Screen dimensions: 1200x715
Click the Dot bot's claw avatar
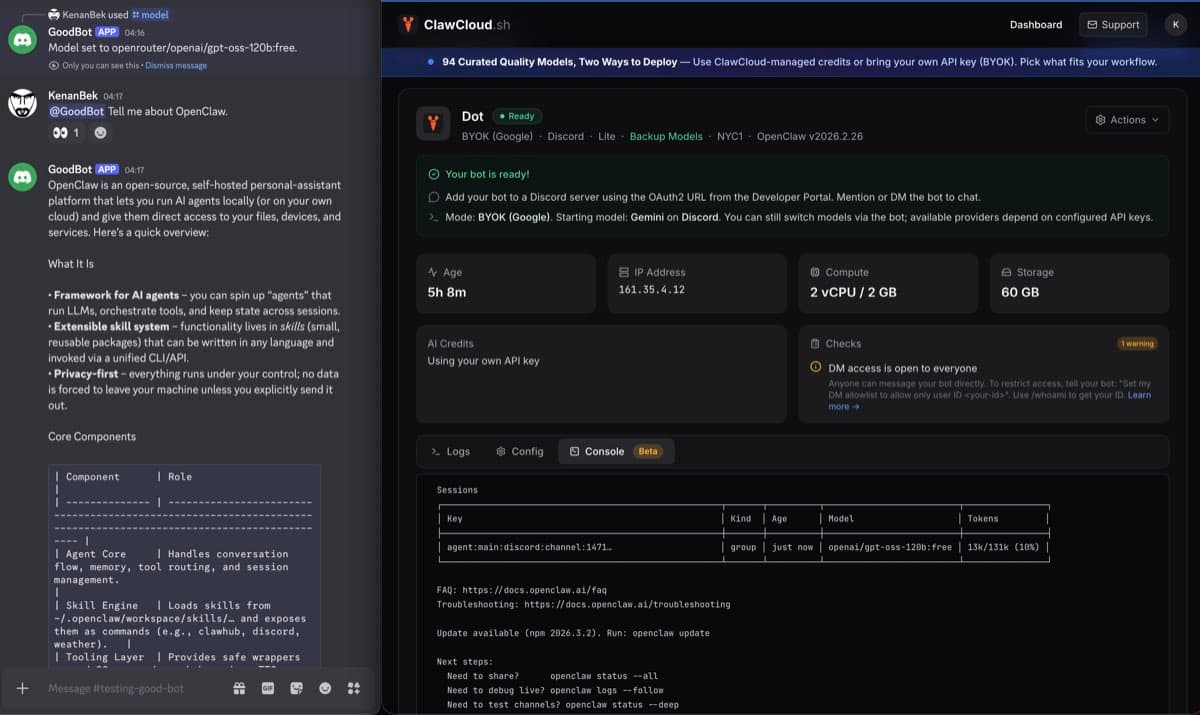(x=432, y=123)
